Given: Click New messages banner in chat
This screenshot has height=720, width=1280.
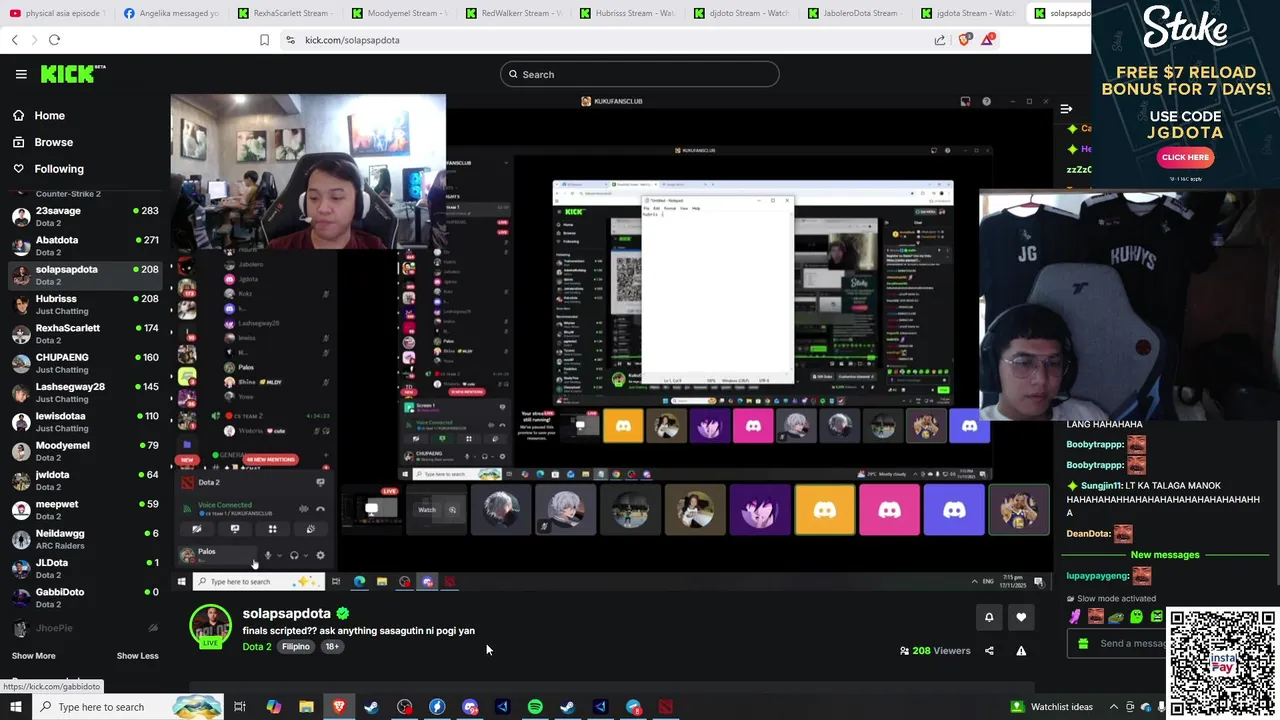Looking at the screenshot, I should (1164, 555).
